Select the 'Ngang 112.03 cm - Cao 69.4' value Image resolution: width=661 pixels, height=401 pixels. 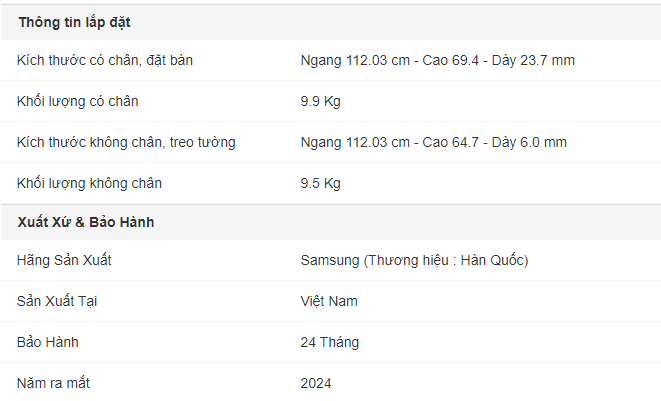tap(390, 60)
